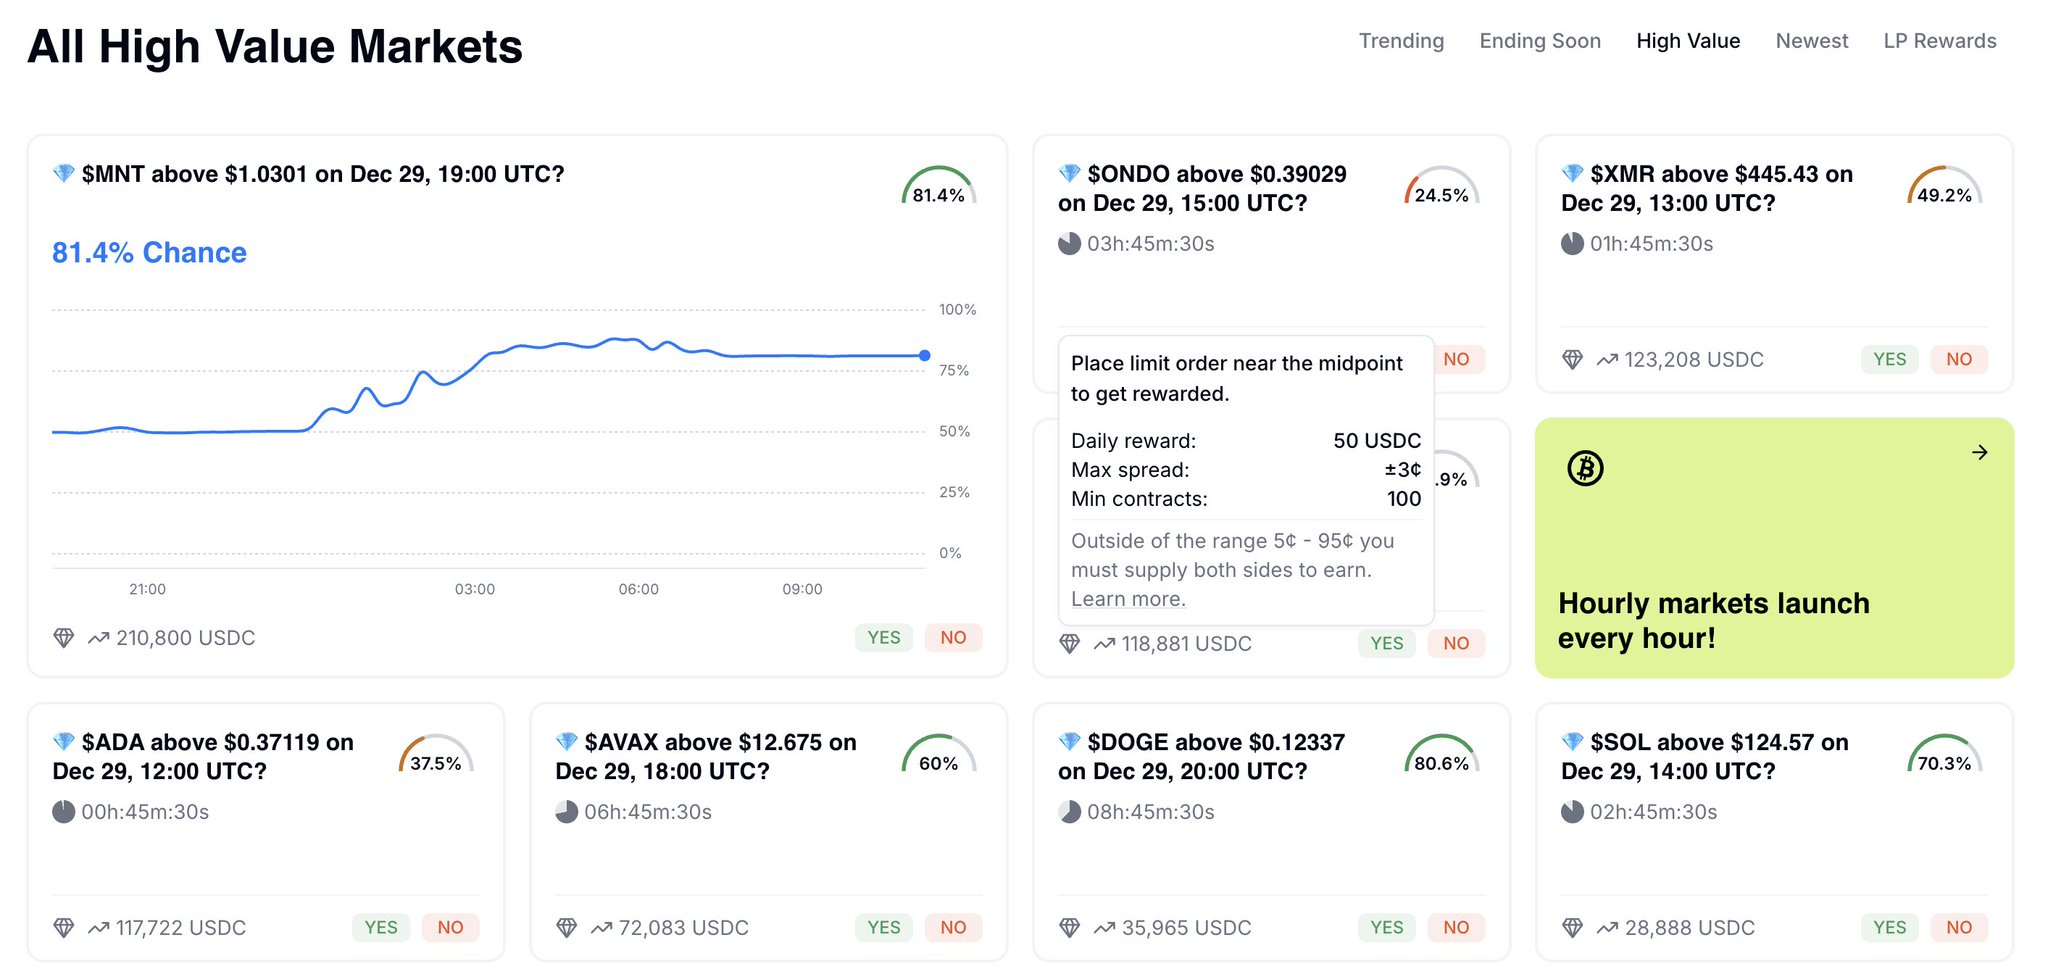Click the countdown timer icon in $SOL card
2048x977 pixels.
[x=1572, y=812]
